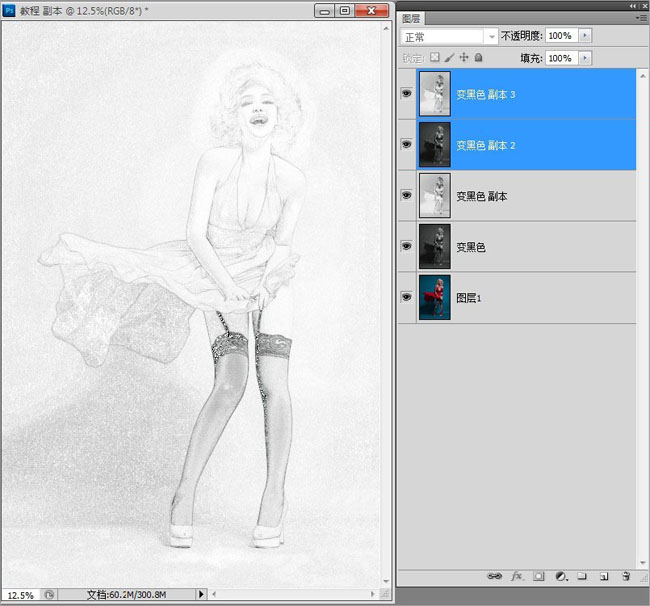This screenshot has height=606, width=650.
Task: Add a layer mask
Action: click(538, 576)
